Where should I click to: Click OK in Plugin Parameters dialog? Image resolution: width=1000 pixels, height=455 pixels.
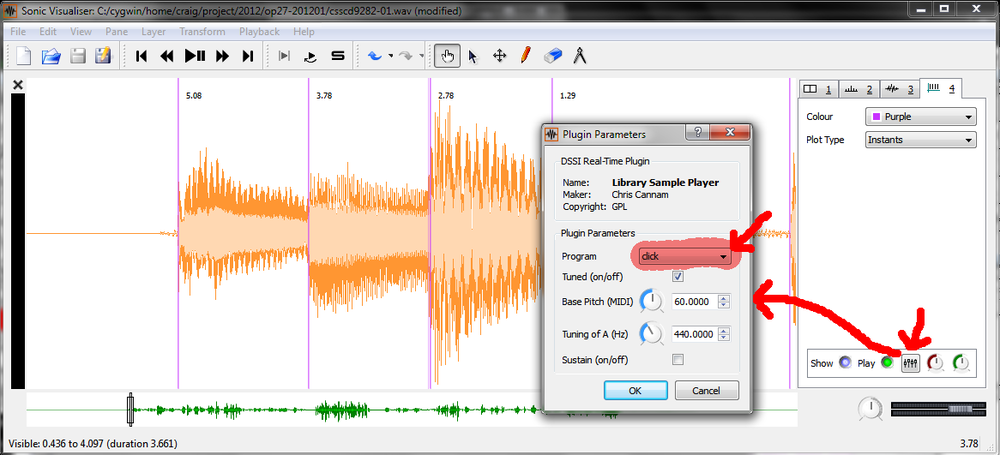[x=634, y=390]
